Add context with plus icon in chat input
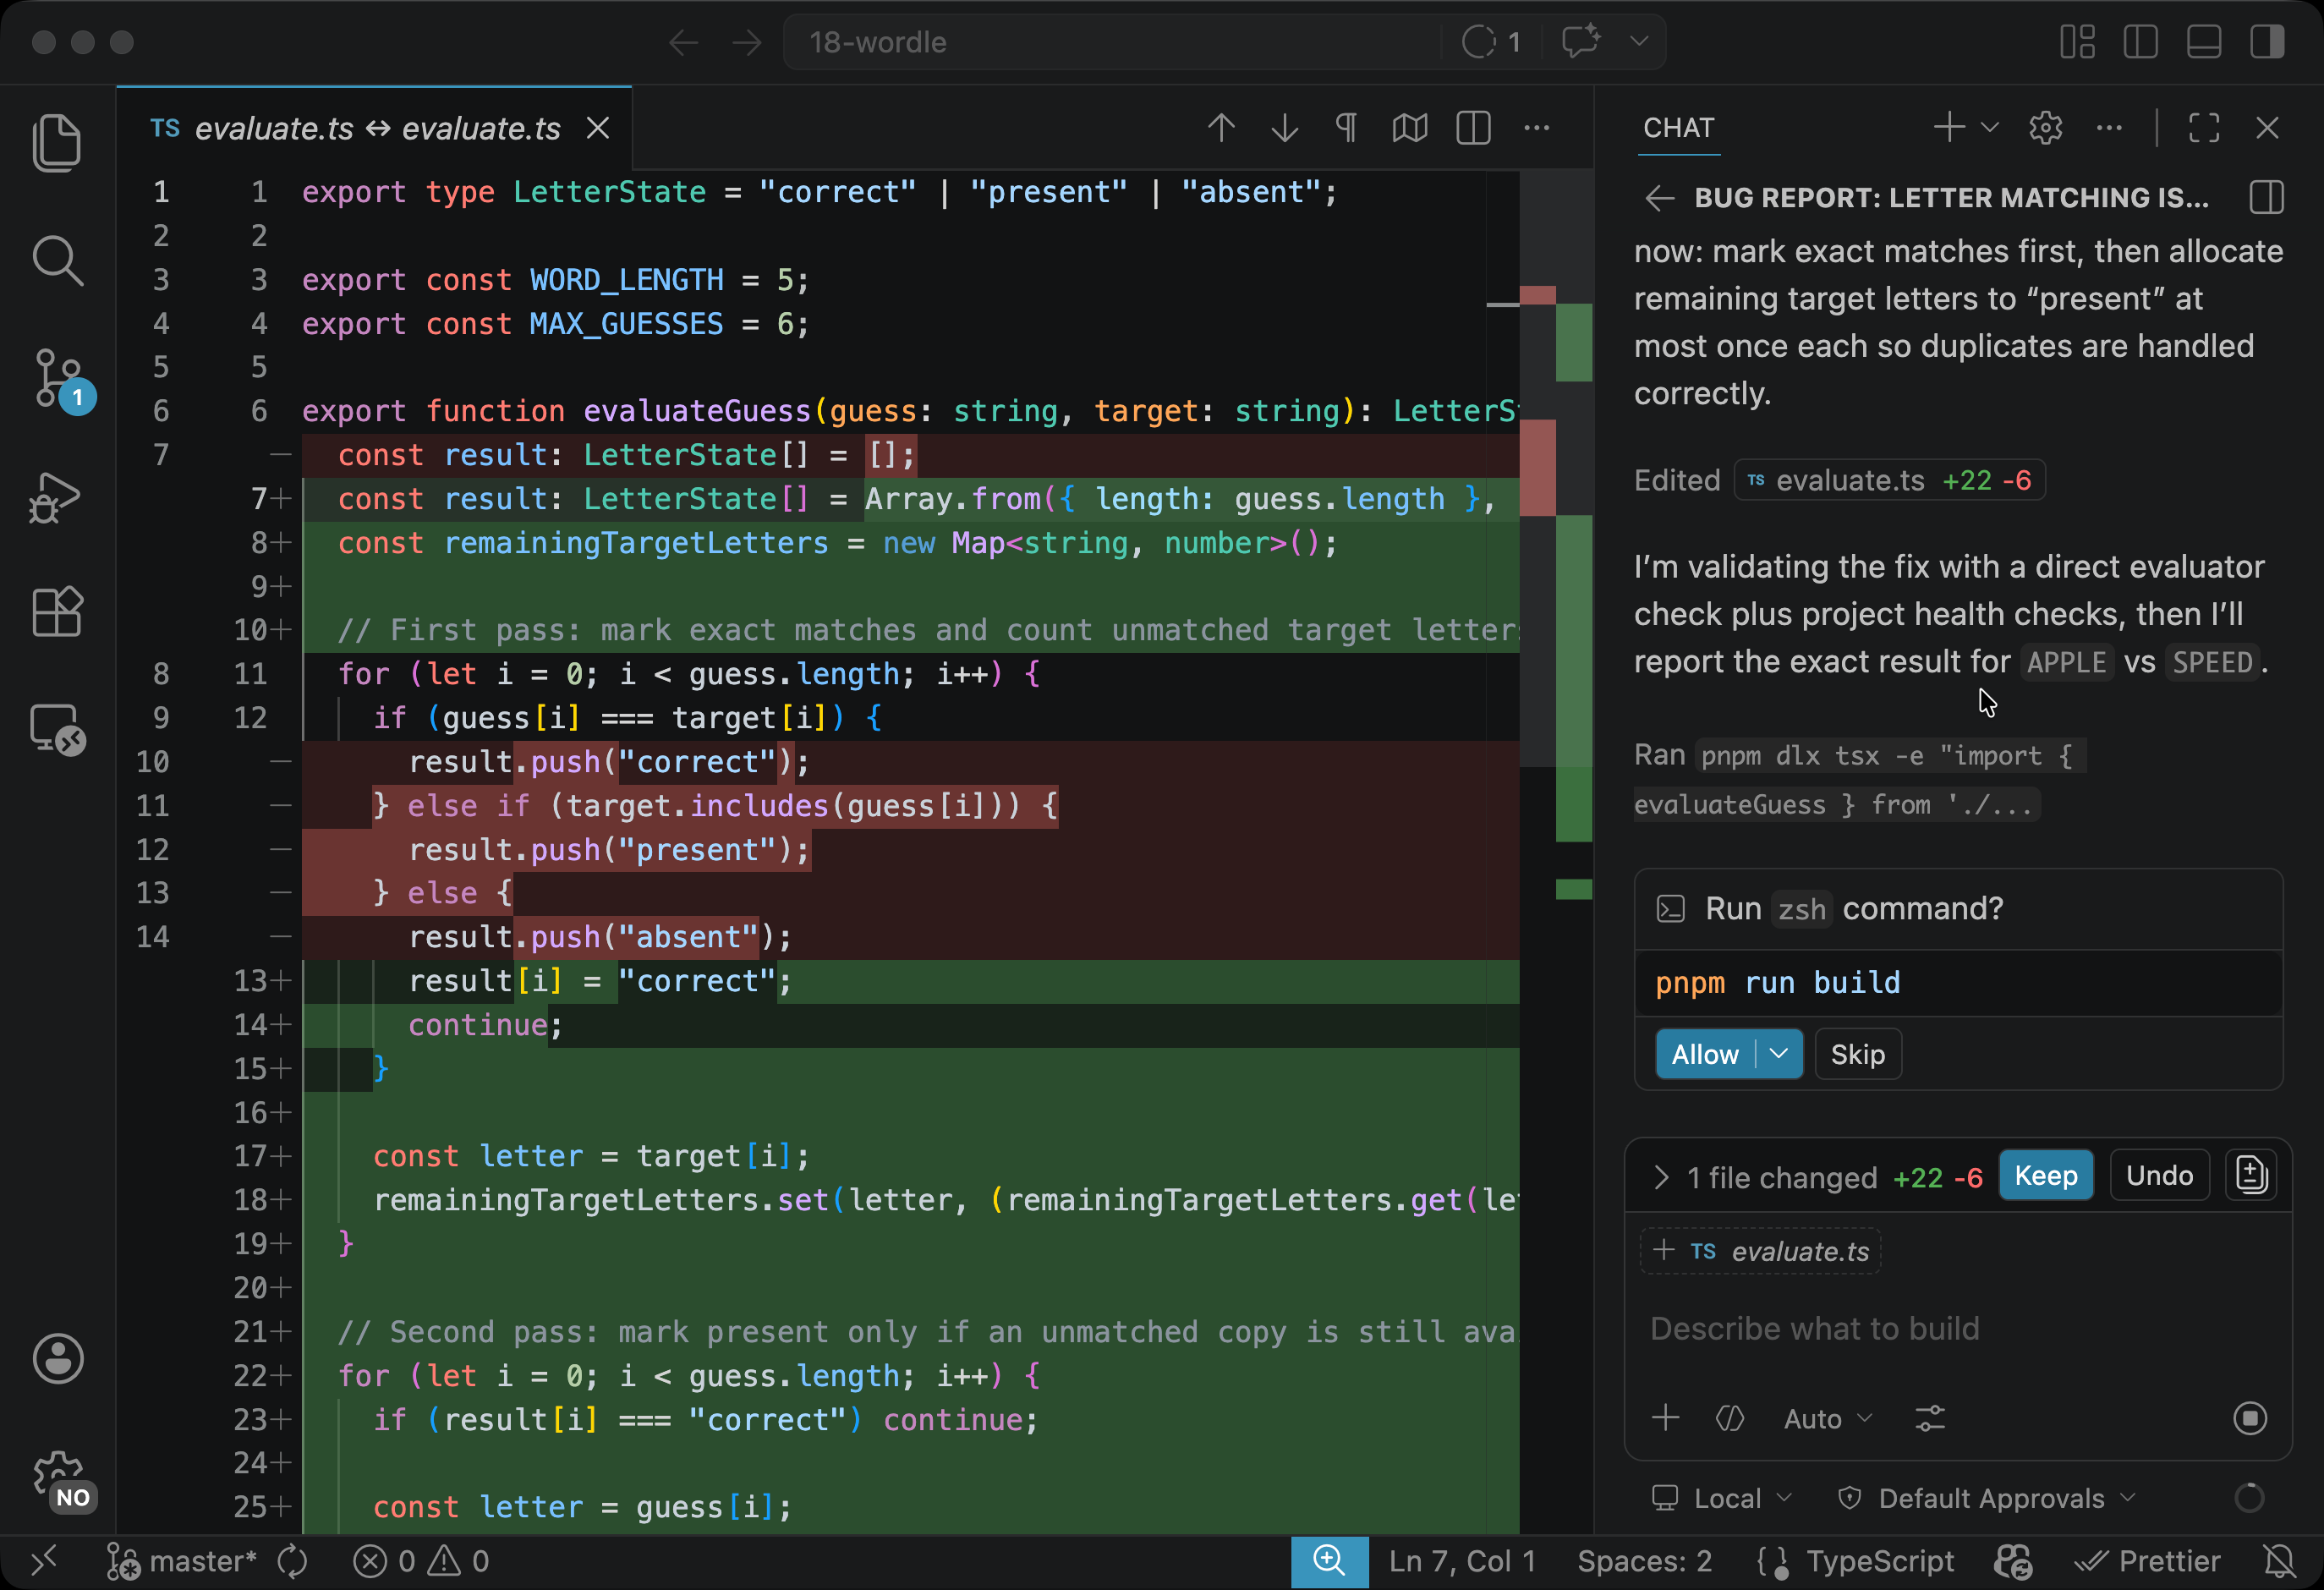Viewport: 2324px width, 1590px height. [1666, 1418]
